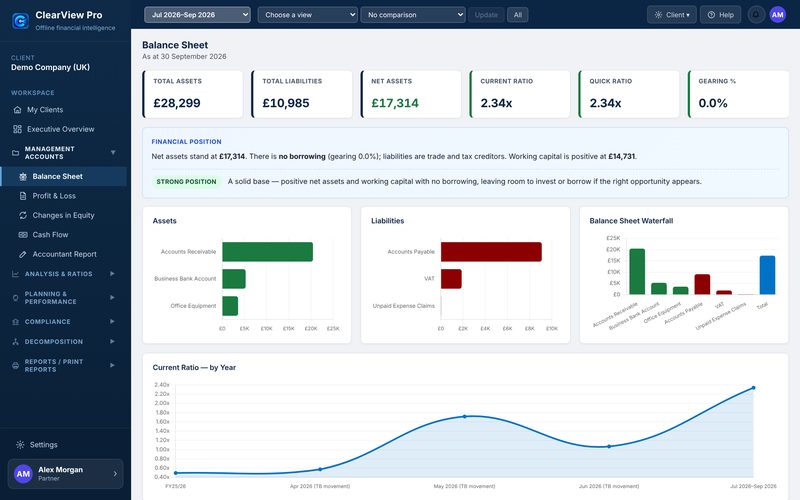This screenshot has width=800, height=500.
Task: Click the Profit & Loss document icon
Action: click(23, 196)
